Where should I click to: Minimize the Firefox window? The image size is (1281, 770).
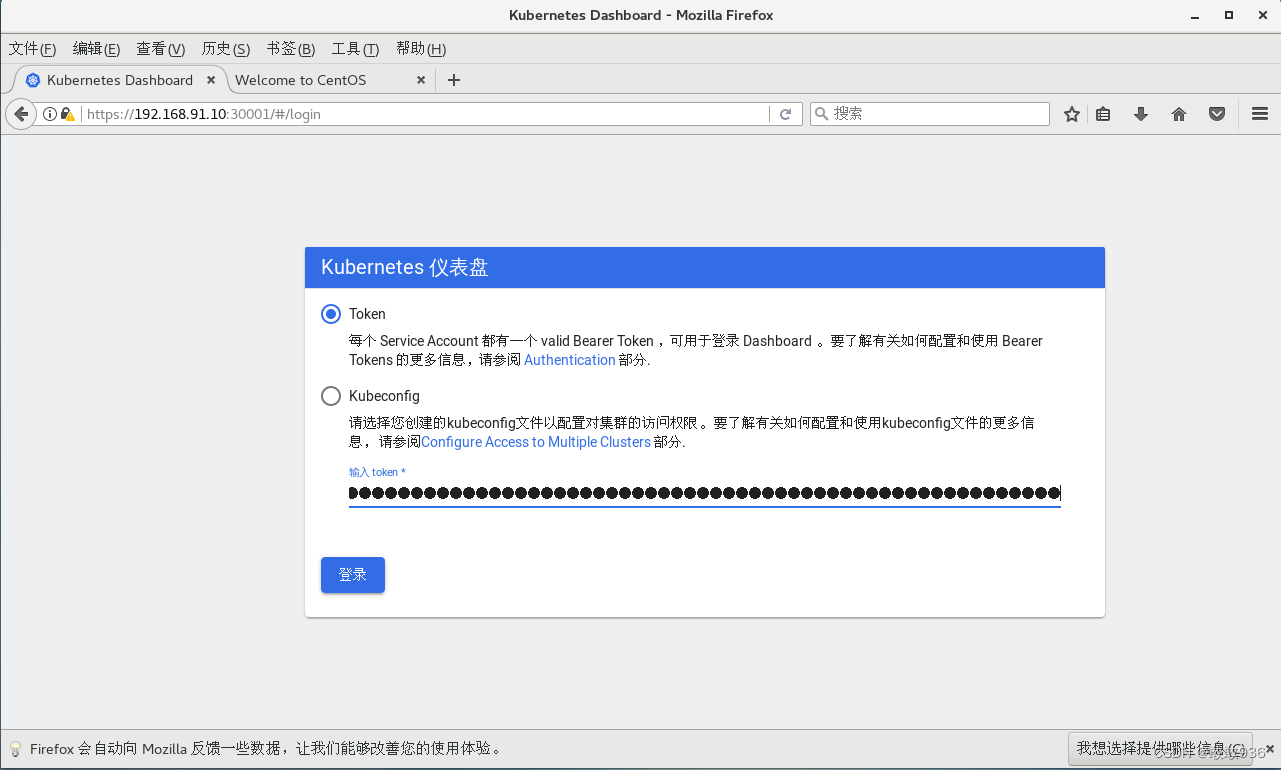pyautogui.click(x=1195, y=15)
